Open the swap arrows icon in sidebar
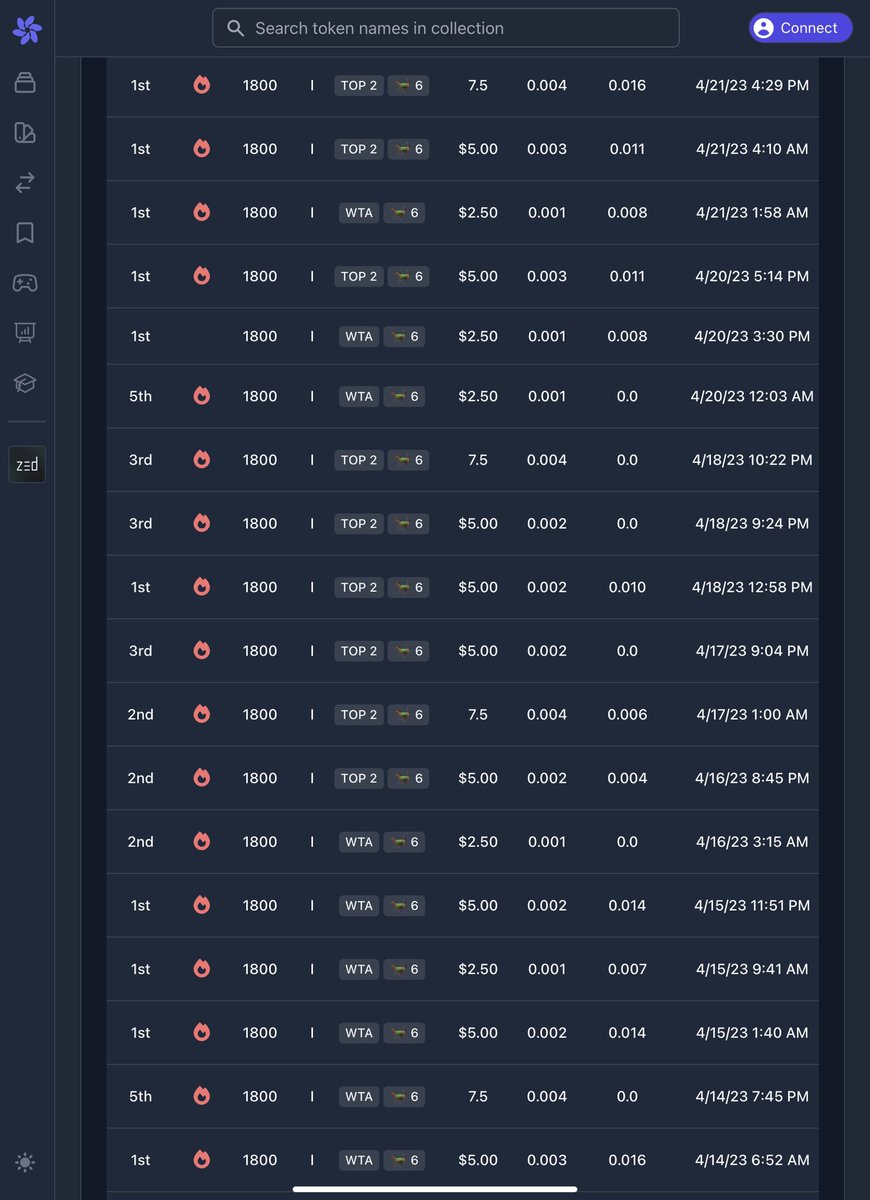The height and width of the screenshot is (1200, 870). [x=25, y=183]
